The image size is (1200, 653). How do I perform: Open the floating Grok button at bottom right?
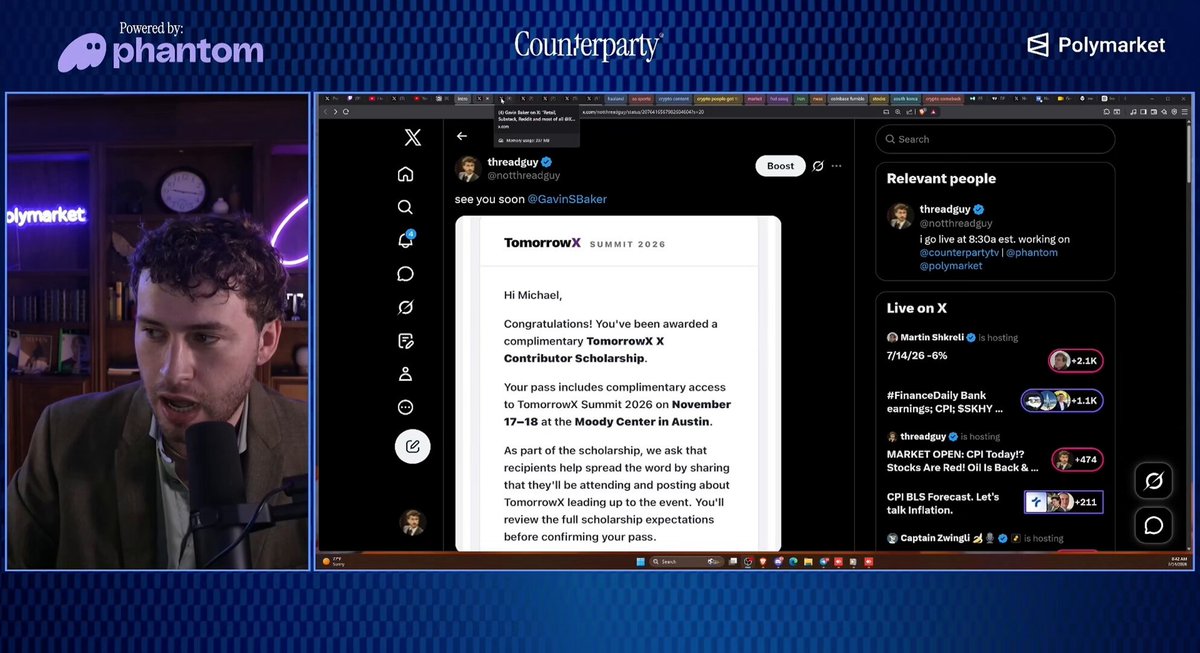pos(1153,482)
